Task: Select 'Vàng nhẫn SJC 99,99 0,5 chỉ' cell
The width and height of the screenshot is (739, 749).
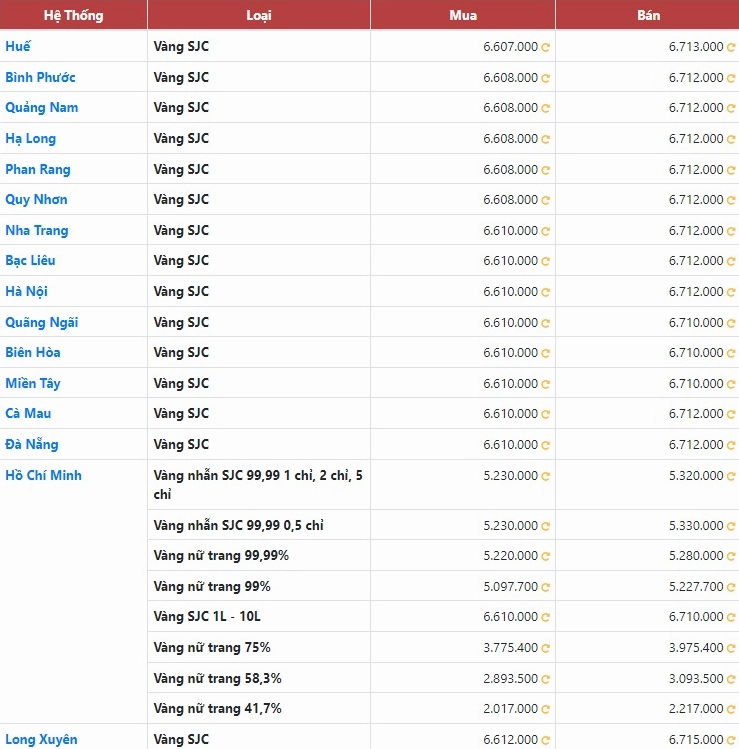Action: pyautogui.click(x=259, y=525)
